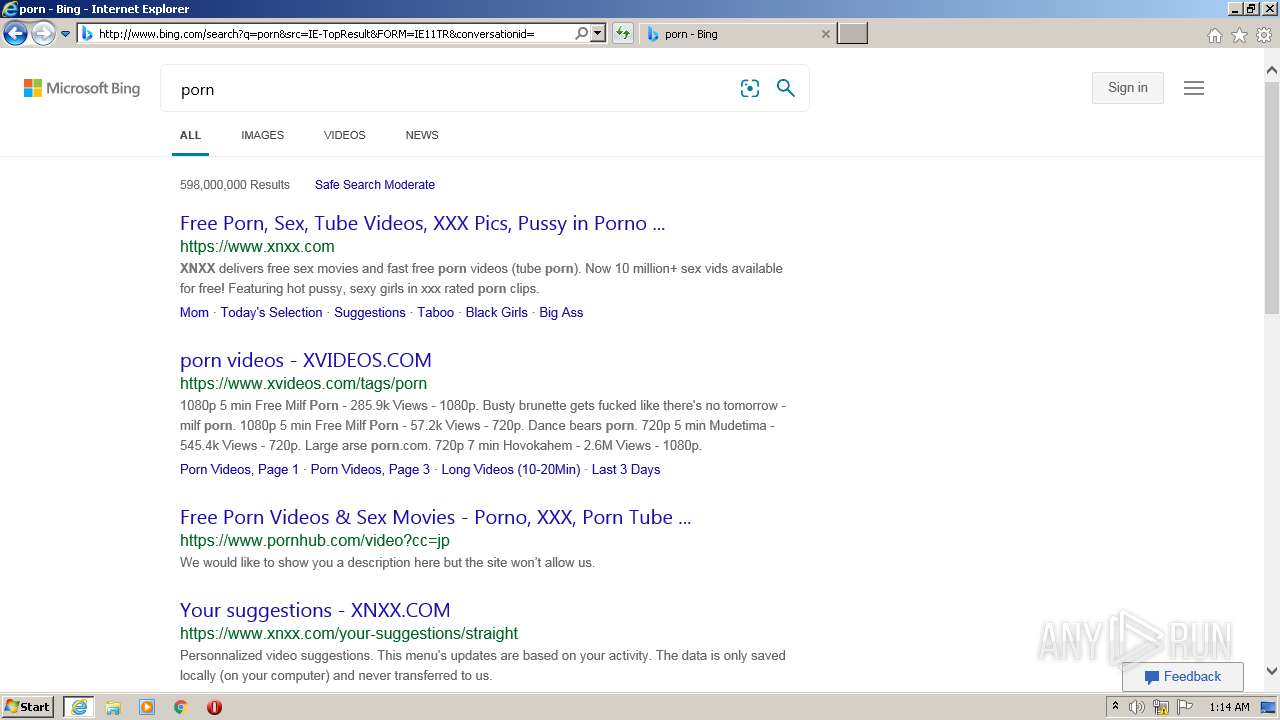The width and height of the screenshot is (1280, 720).
Task: Switch to the NEWS tab
Action: click(422, 135)
